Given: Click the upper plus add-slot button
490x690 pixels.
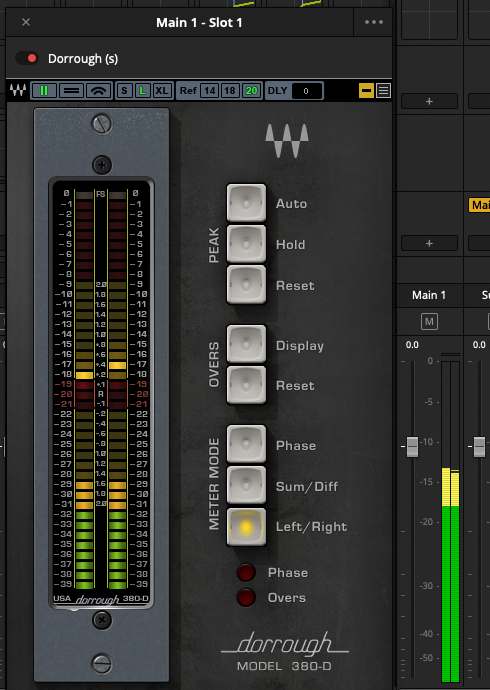Looking at the screenshot, I should [x=429, y=101].
